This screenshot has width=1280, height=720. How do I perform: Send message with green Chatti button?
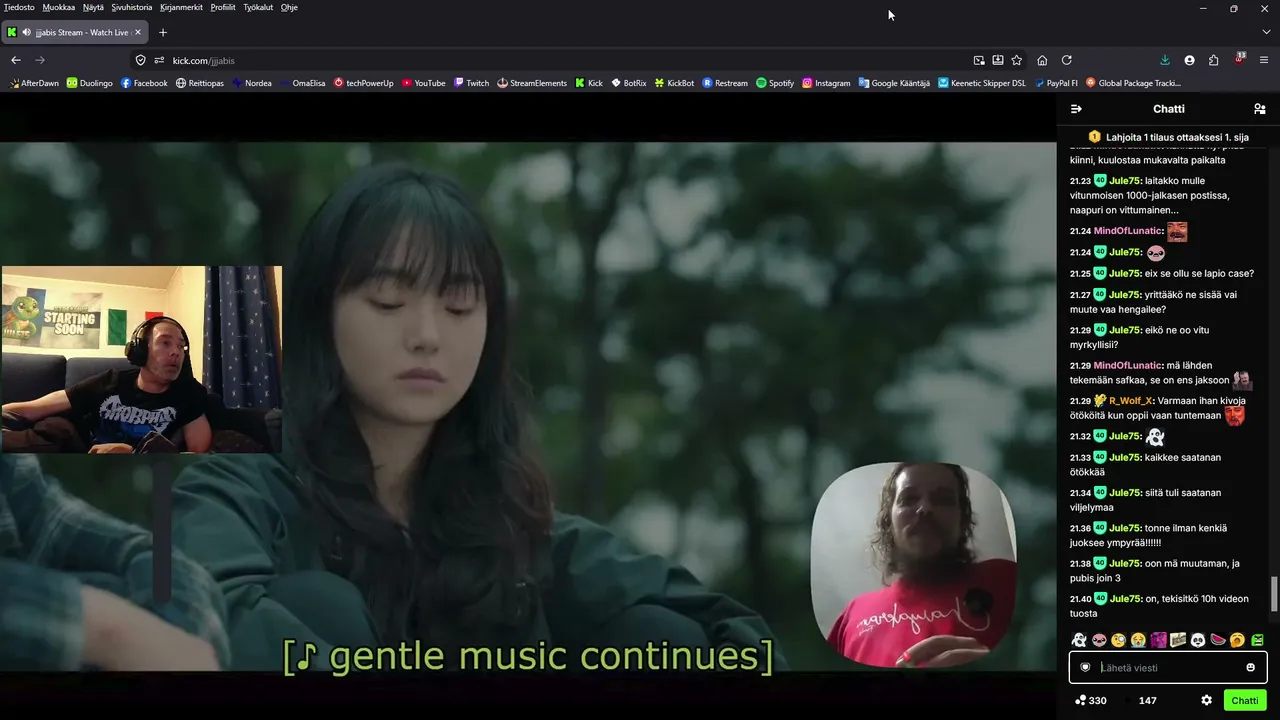coord(1245,700)
